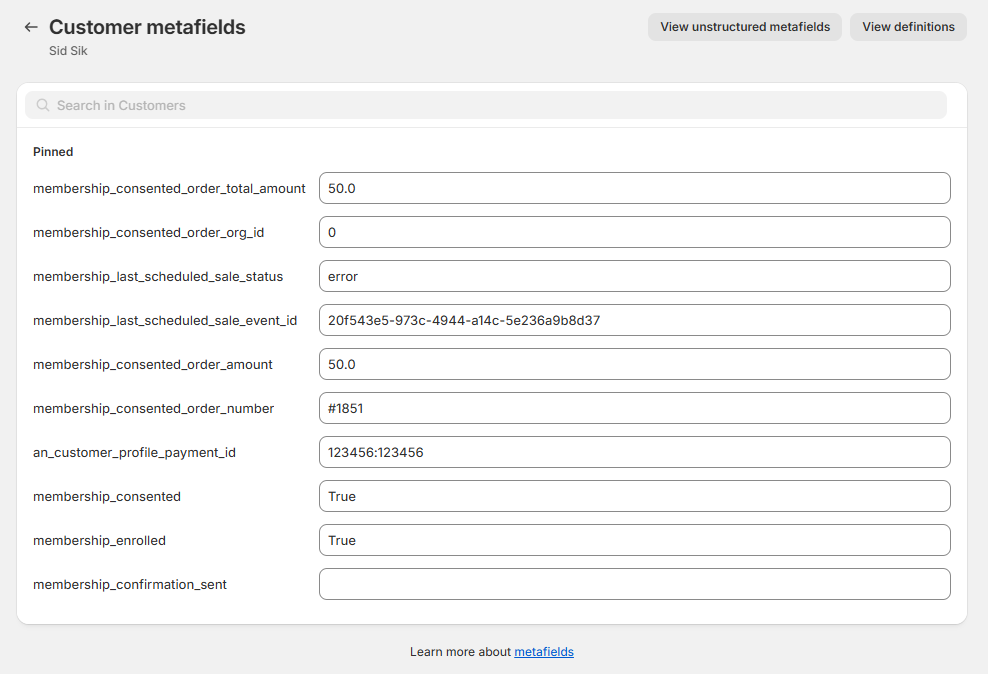
Task: Select the an_customer_profile_payment_id input
Action: click(634, 452)
